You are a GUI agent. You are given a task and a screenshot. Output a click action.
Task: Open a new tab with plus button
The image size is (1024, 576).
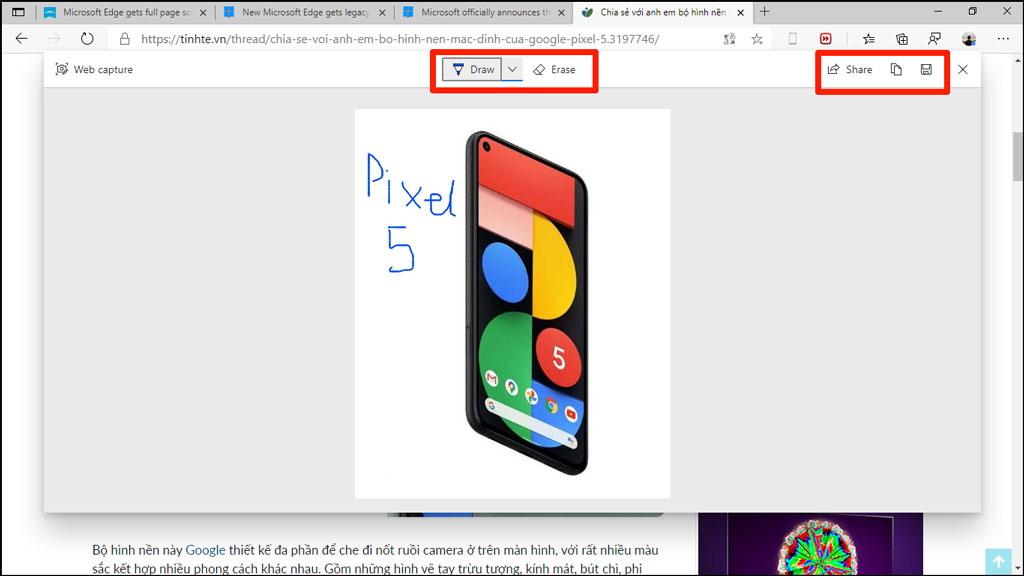coord(765,12)
